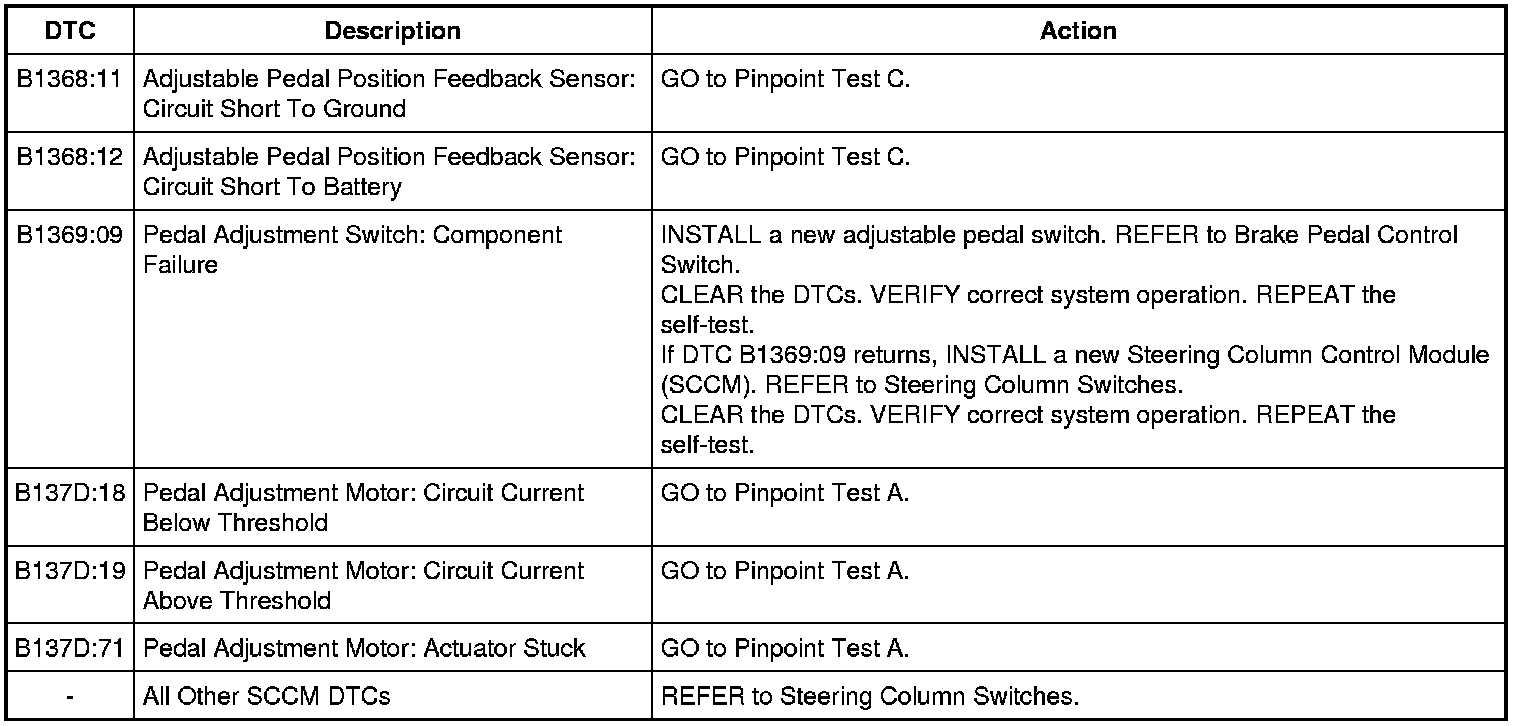This screenshot has width=1520, height=726.
Task: Click the All Other SCCM DTCs description
Action: (266, 697)
